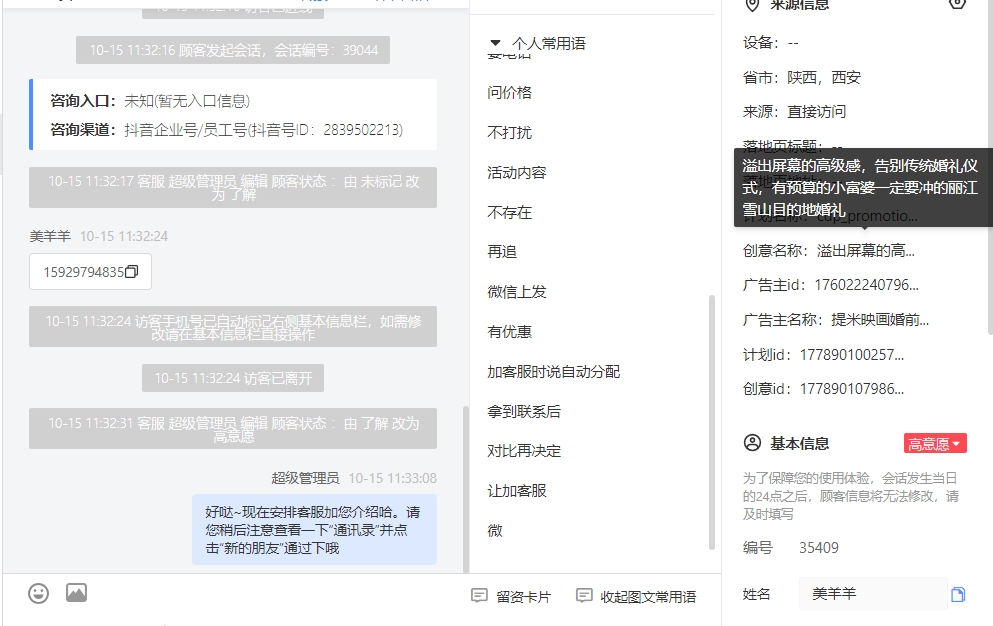
Task: Click the quick phrases list scrollbar
Action: click(711, 422)
